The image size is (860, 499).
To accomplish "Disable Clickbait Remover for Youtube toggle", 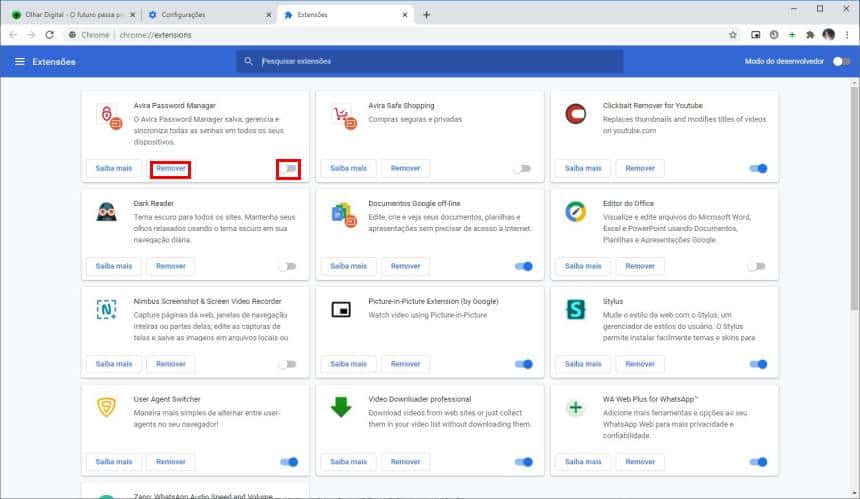I will point(758,168).
